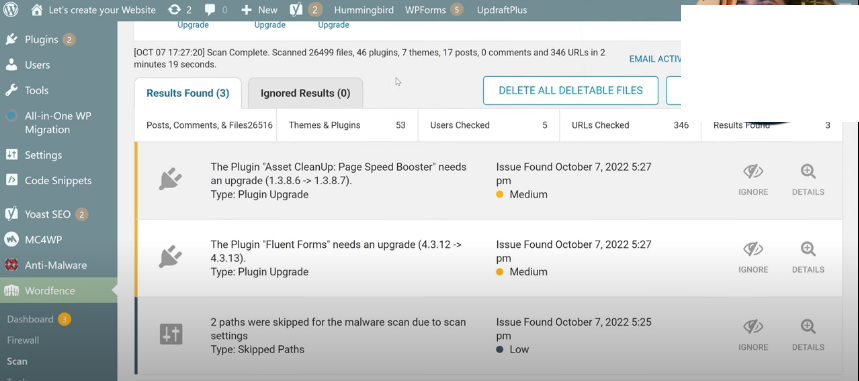View details of Asset CleanUp issue

(x=808, y=180)
